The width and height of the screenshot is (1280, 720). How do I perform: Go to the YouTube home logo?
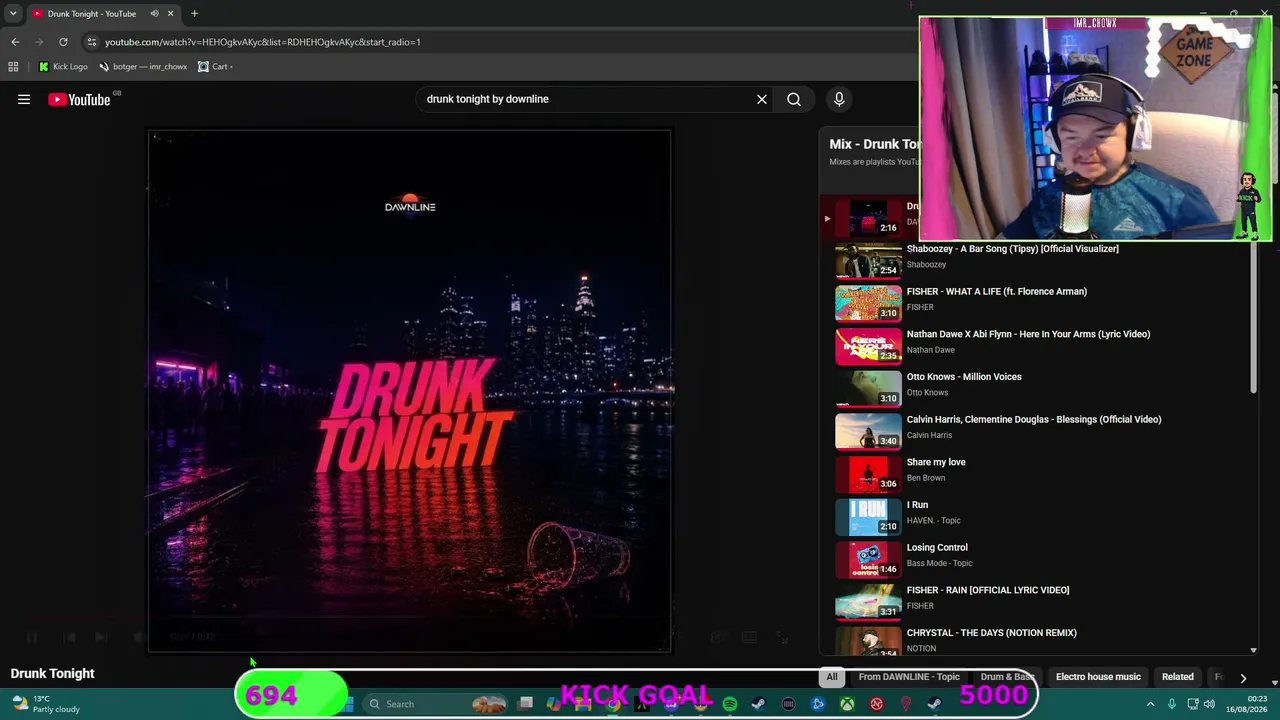coord(80,99)
